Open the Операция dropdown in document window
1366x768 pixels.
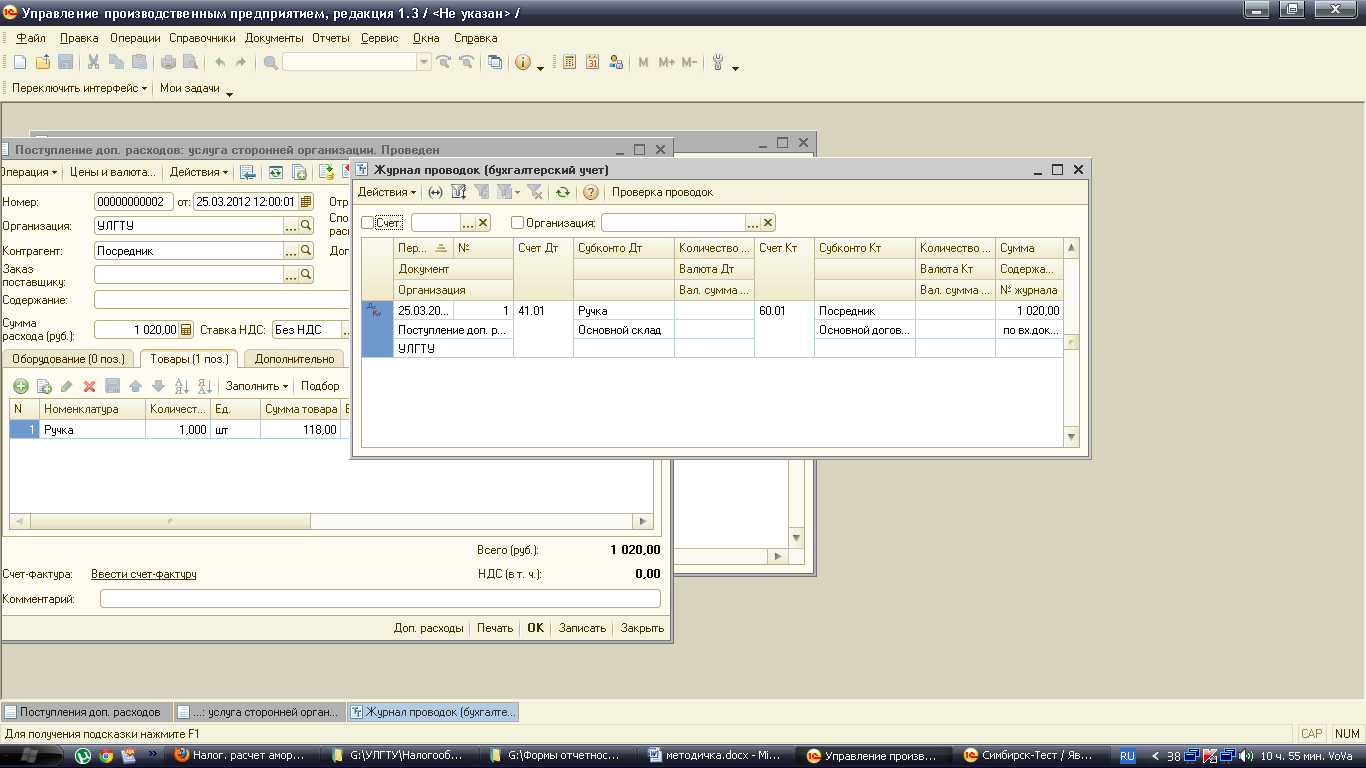pos(28,172)
